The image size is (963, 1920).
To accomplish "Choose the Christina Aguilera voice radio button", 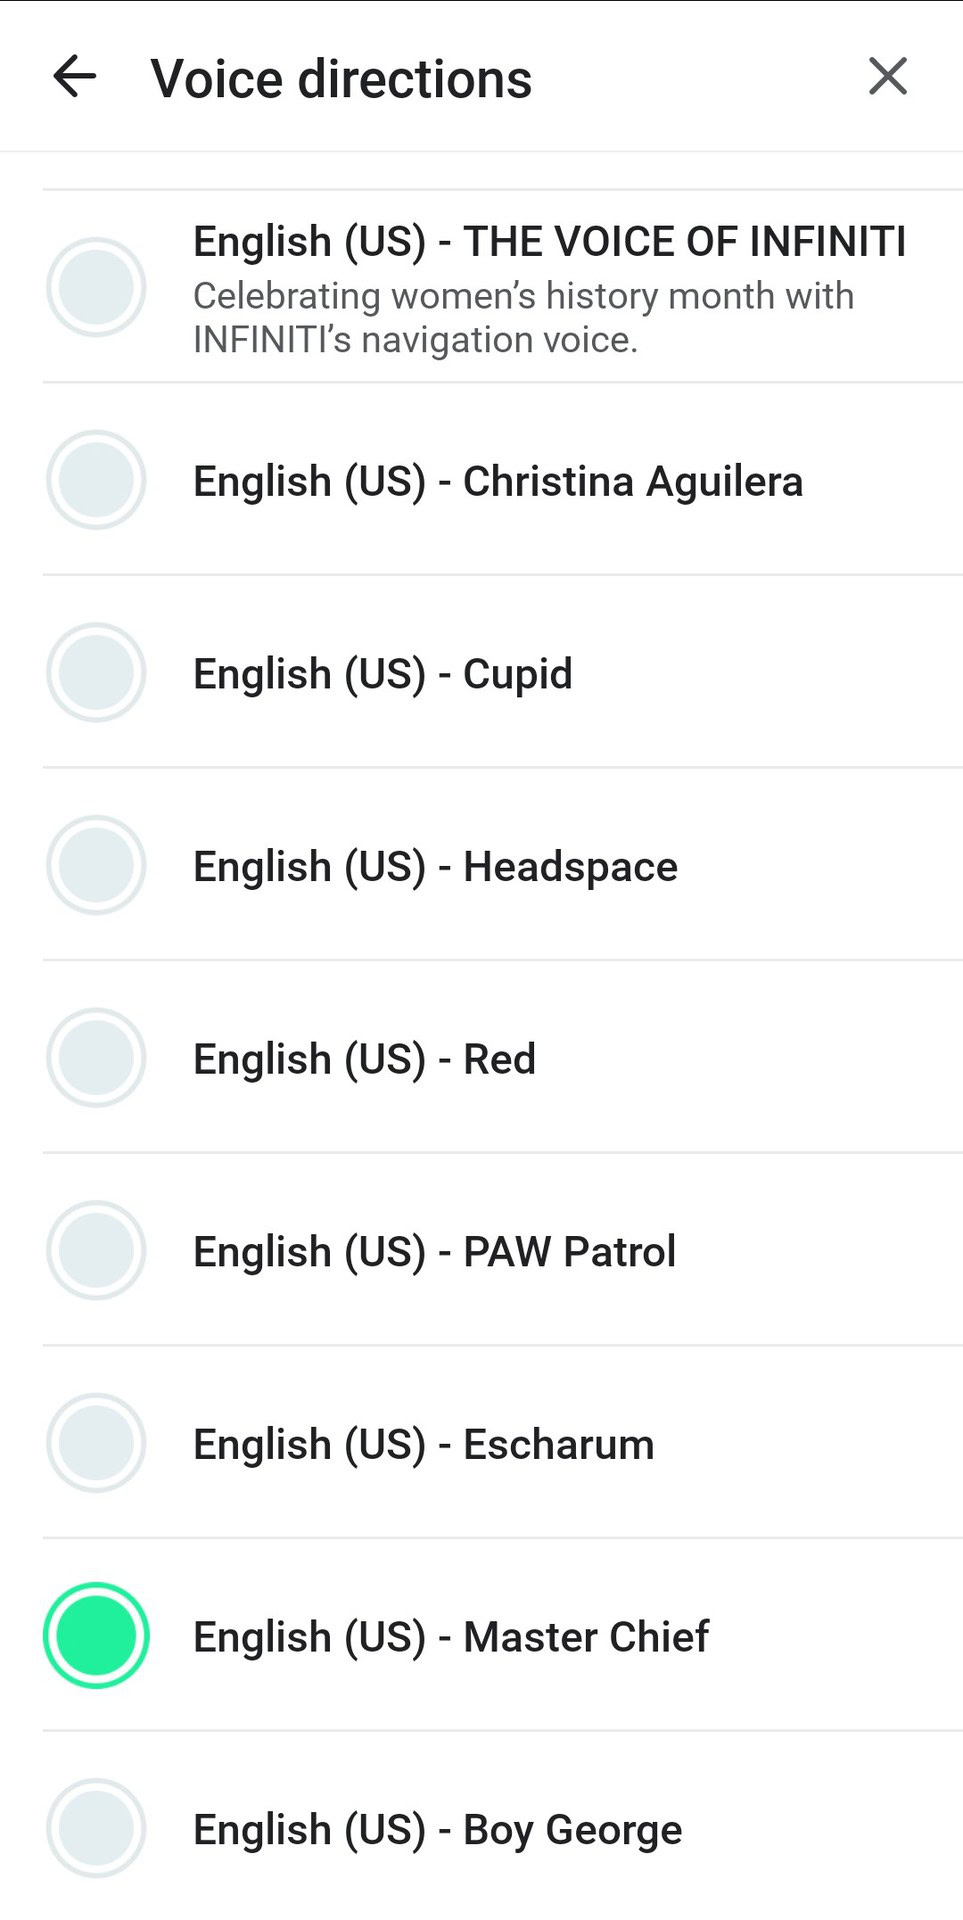I will (96, 480).
